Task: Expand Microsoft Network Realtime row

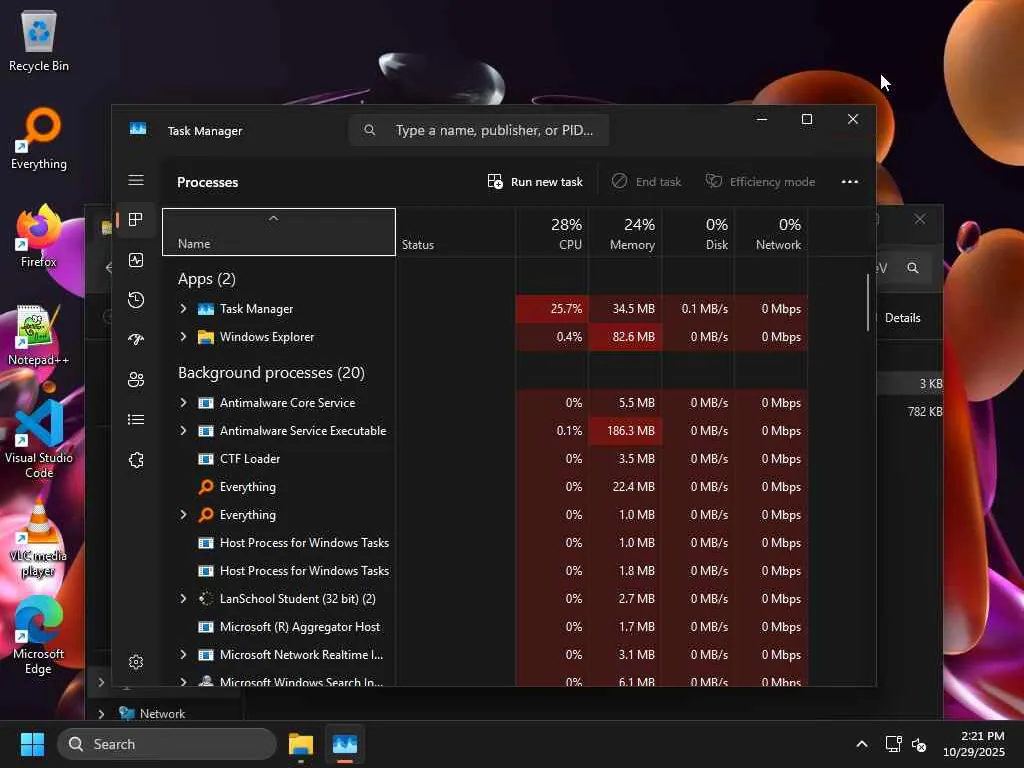Action: coord(184,654)
